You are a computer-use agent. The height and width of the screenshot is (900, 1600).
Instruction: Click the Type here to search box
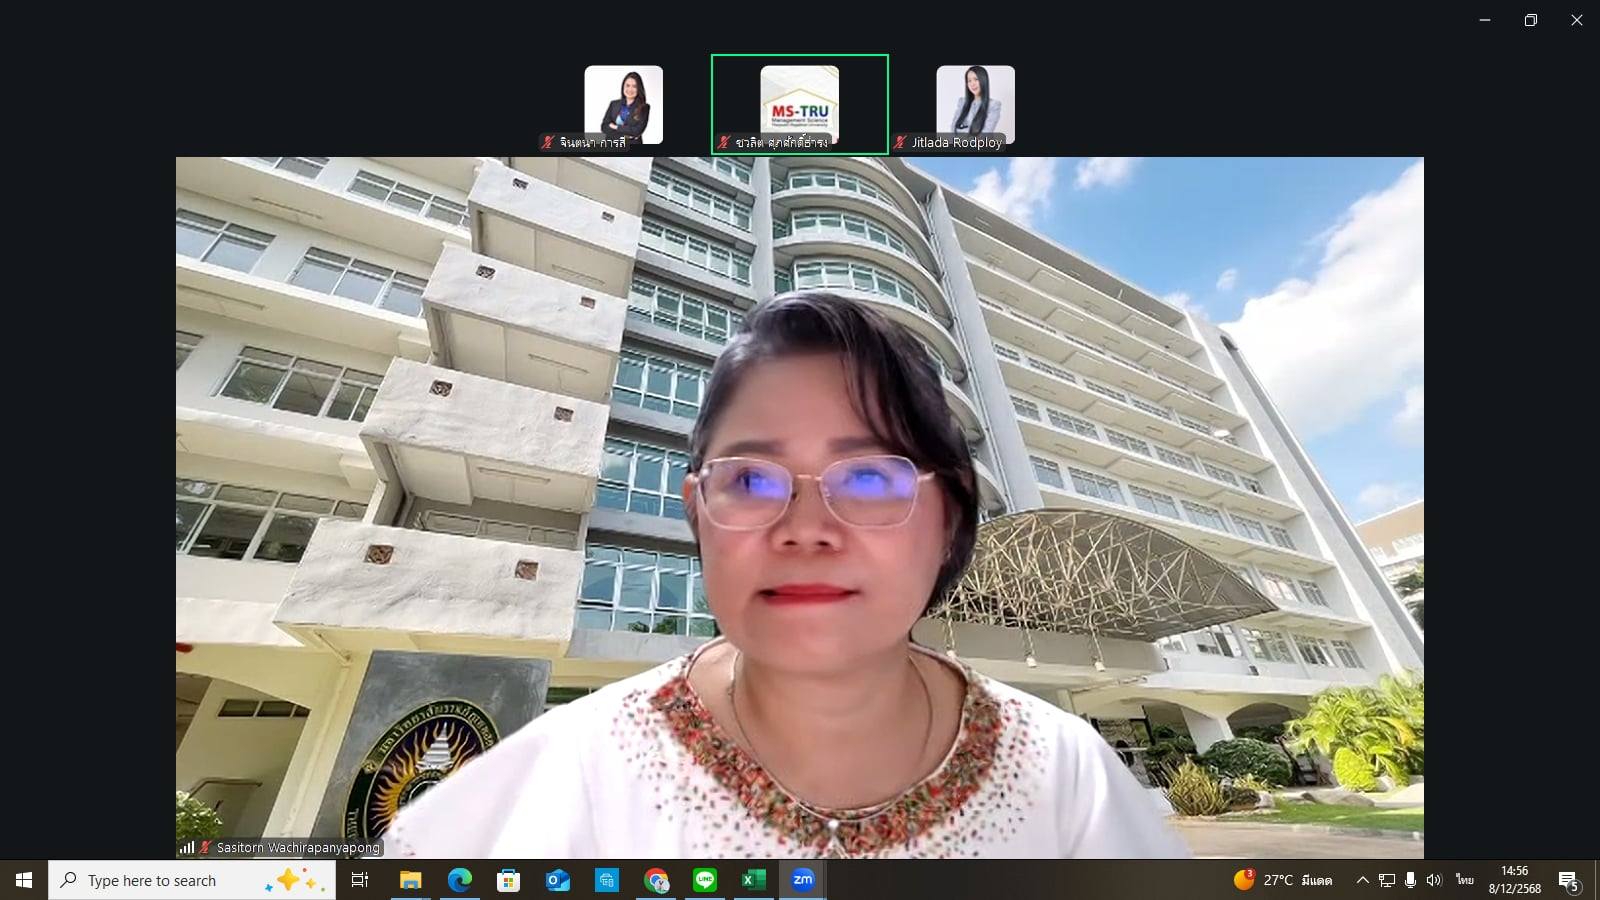point(190,880)
